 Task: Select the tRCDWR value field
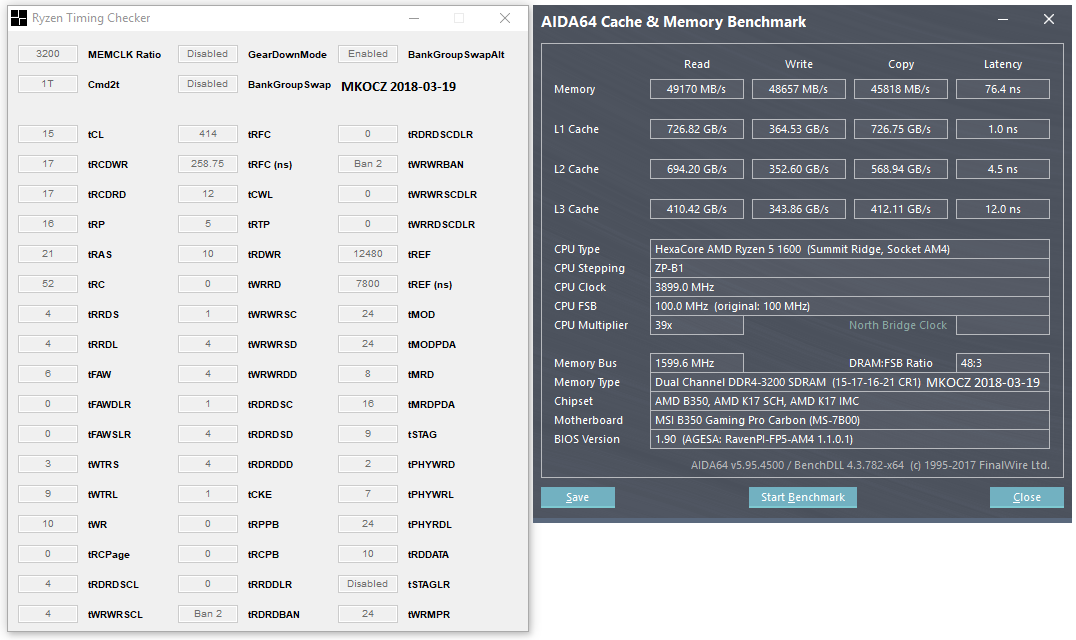click(x=48, y=164)
